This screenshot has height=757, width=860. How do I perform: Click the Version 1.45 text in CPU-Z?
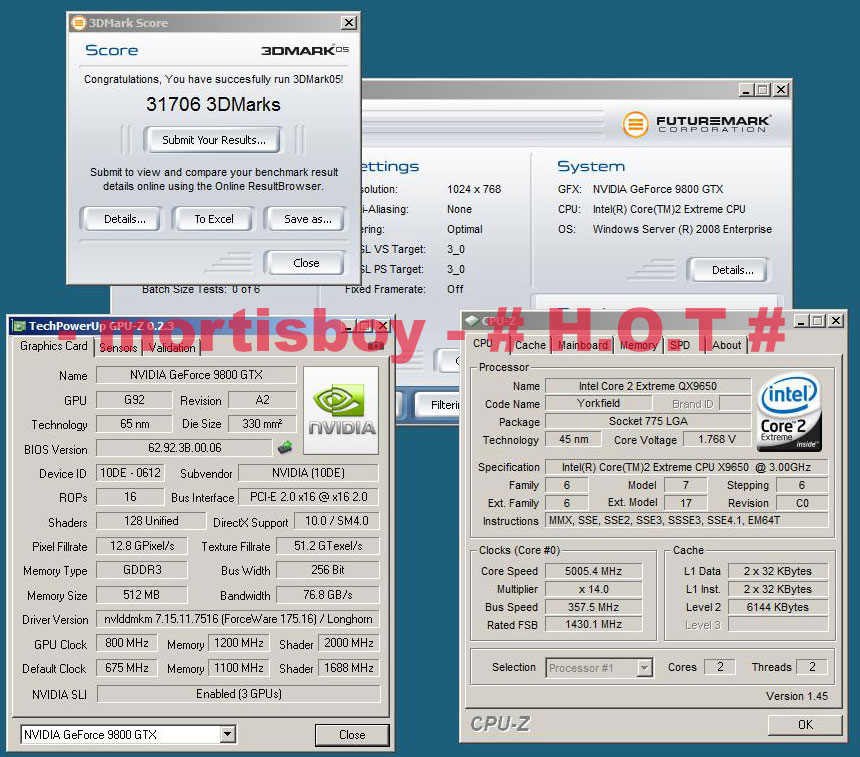796,696
